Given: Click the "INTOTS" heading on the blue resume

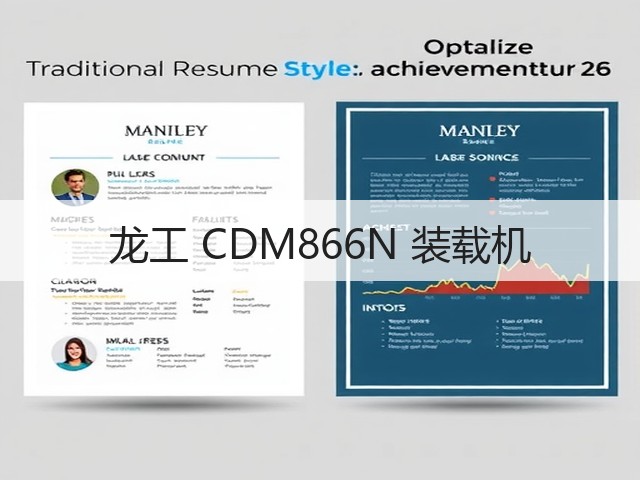Looking at the screenshot, I should tap(384, 308).
